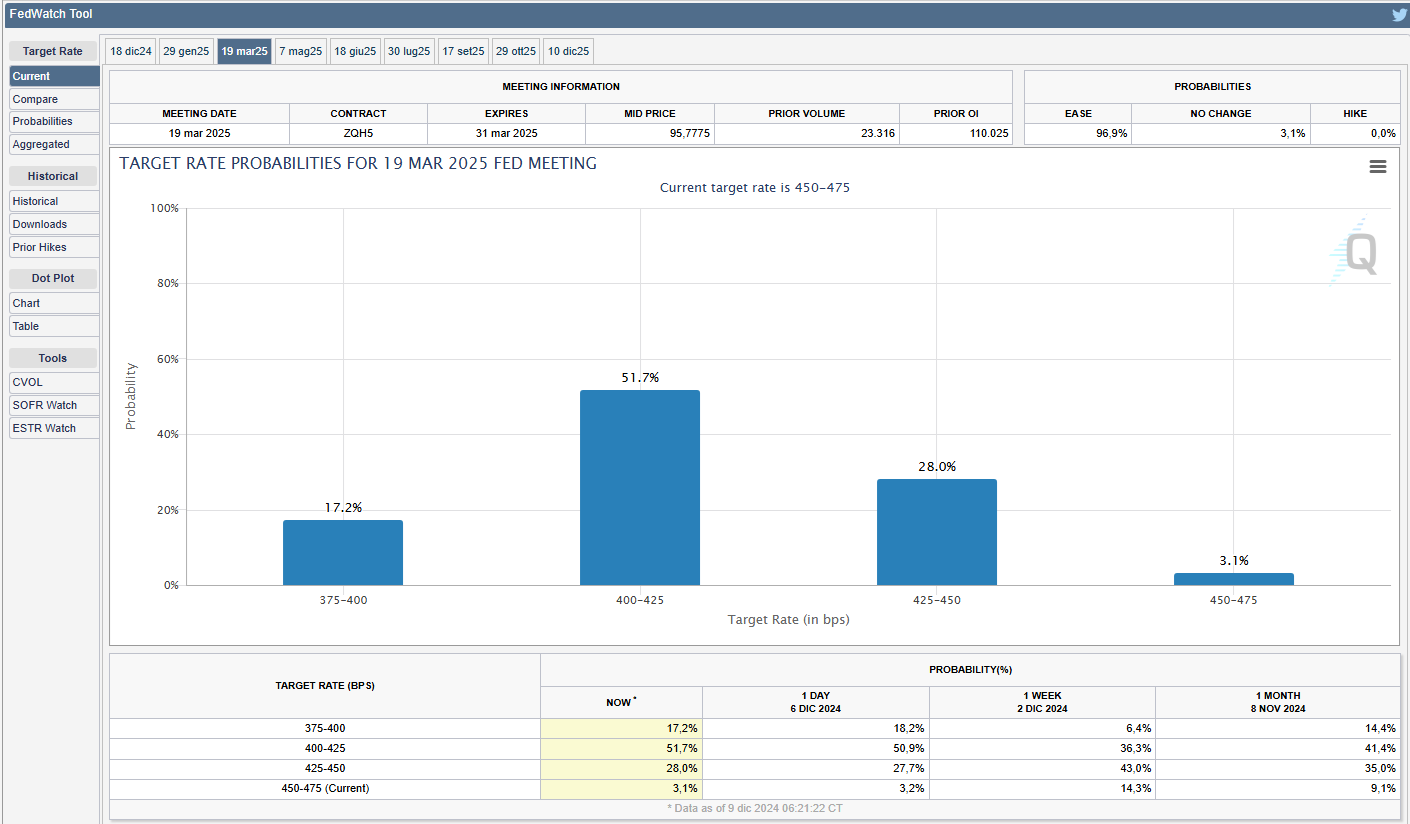Switch to the 29 gen25 meeting tab
This screenshot has width=1410, height=824.
point(187,51)
